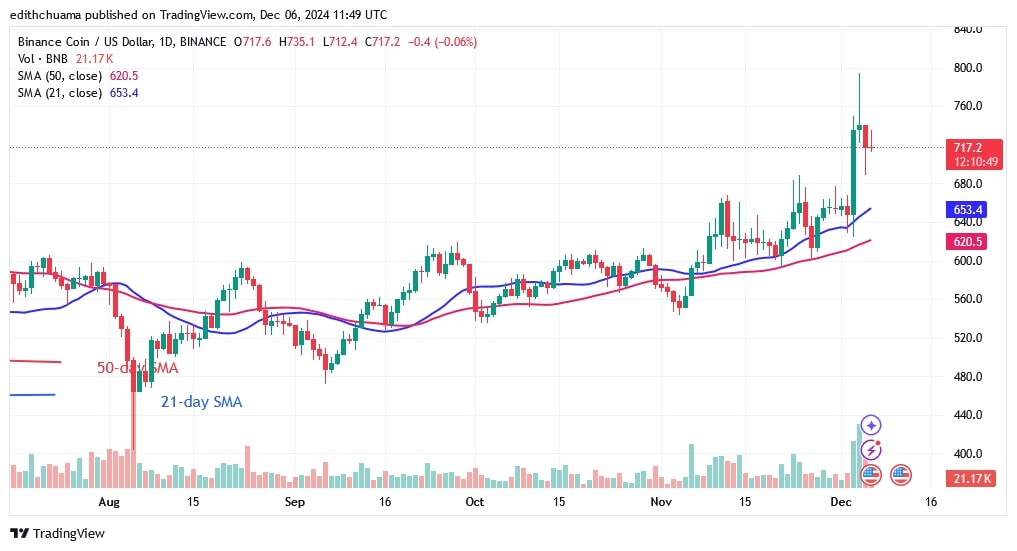Open the left US flag economic event
Viewport: 1017px width, 551px height.
click(x=870, y=475)
